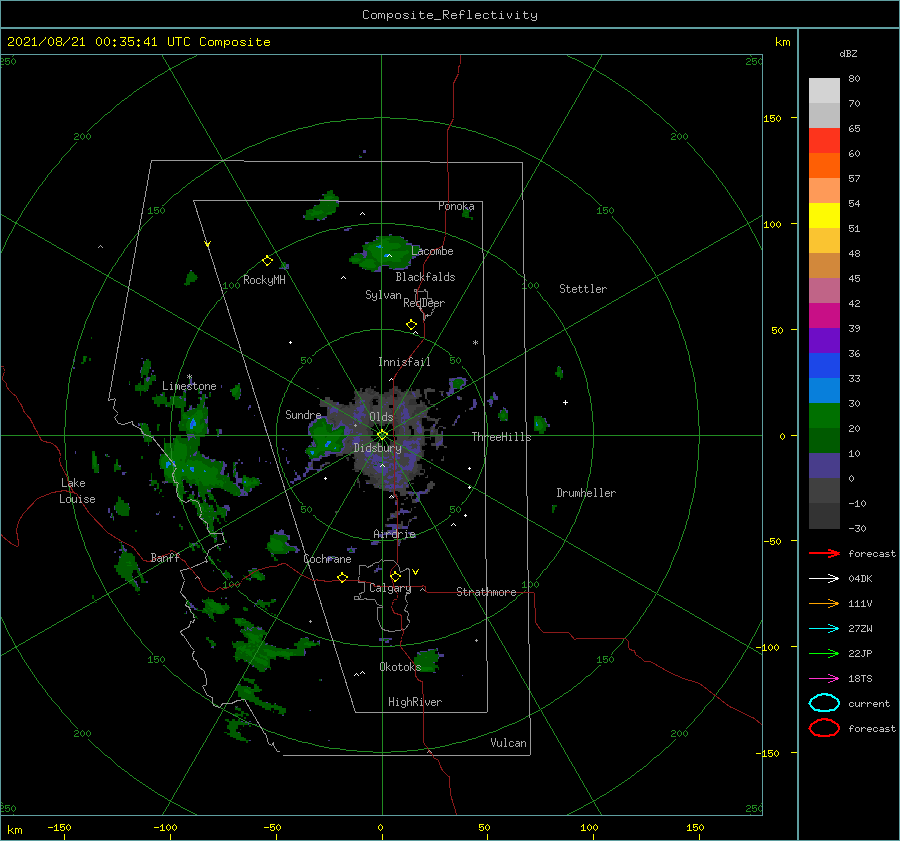Click the dBZ heading above color scale
The height and width of the screenshot is (841, 900).
[848, 53]
